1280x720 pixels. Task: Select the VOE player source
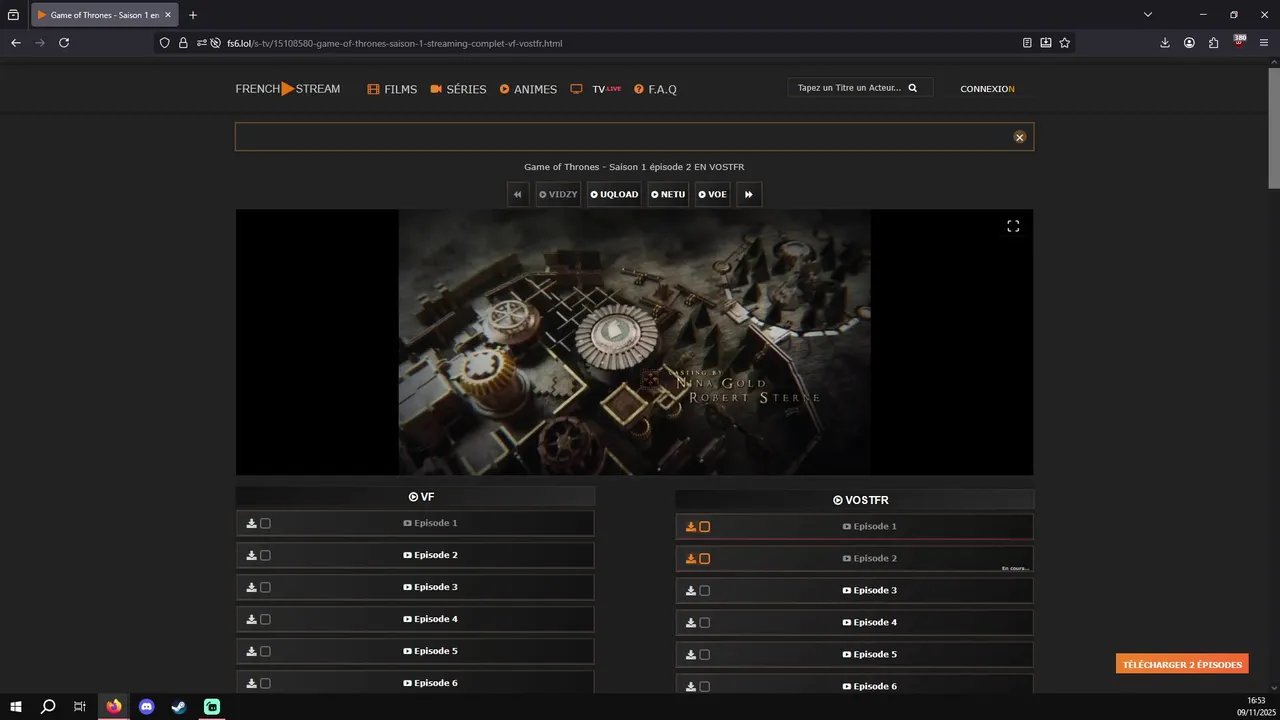click(x=713, y=194)
